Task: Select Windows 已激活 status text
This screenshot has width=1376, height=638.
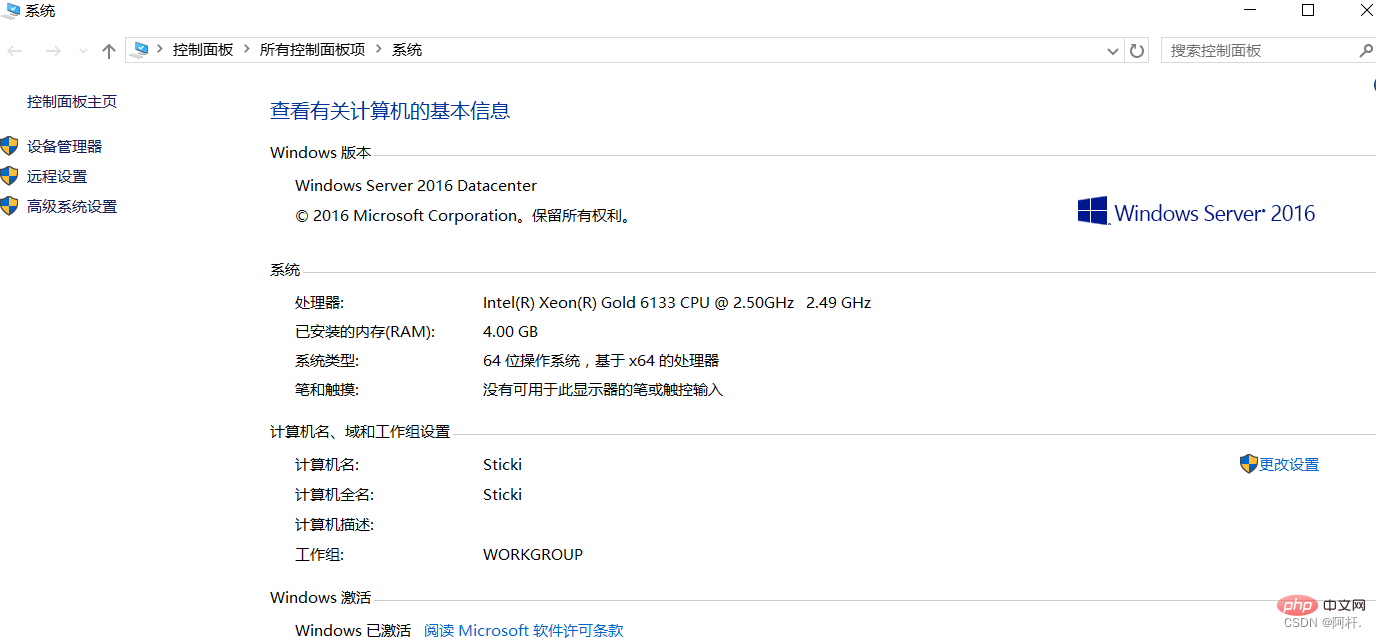Action: click(353, 630)
